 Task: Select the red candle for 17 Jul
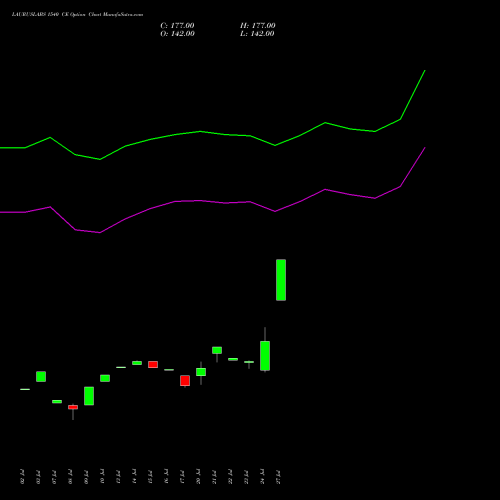click(x=185, y=381)
